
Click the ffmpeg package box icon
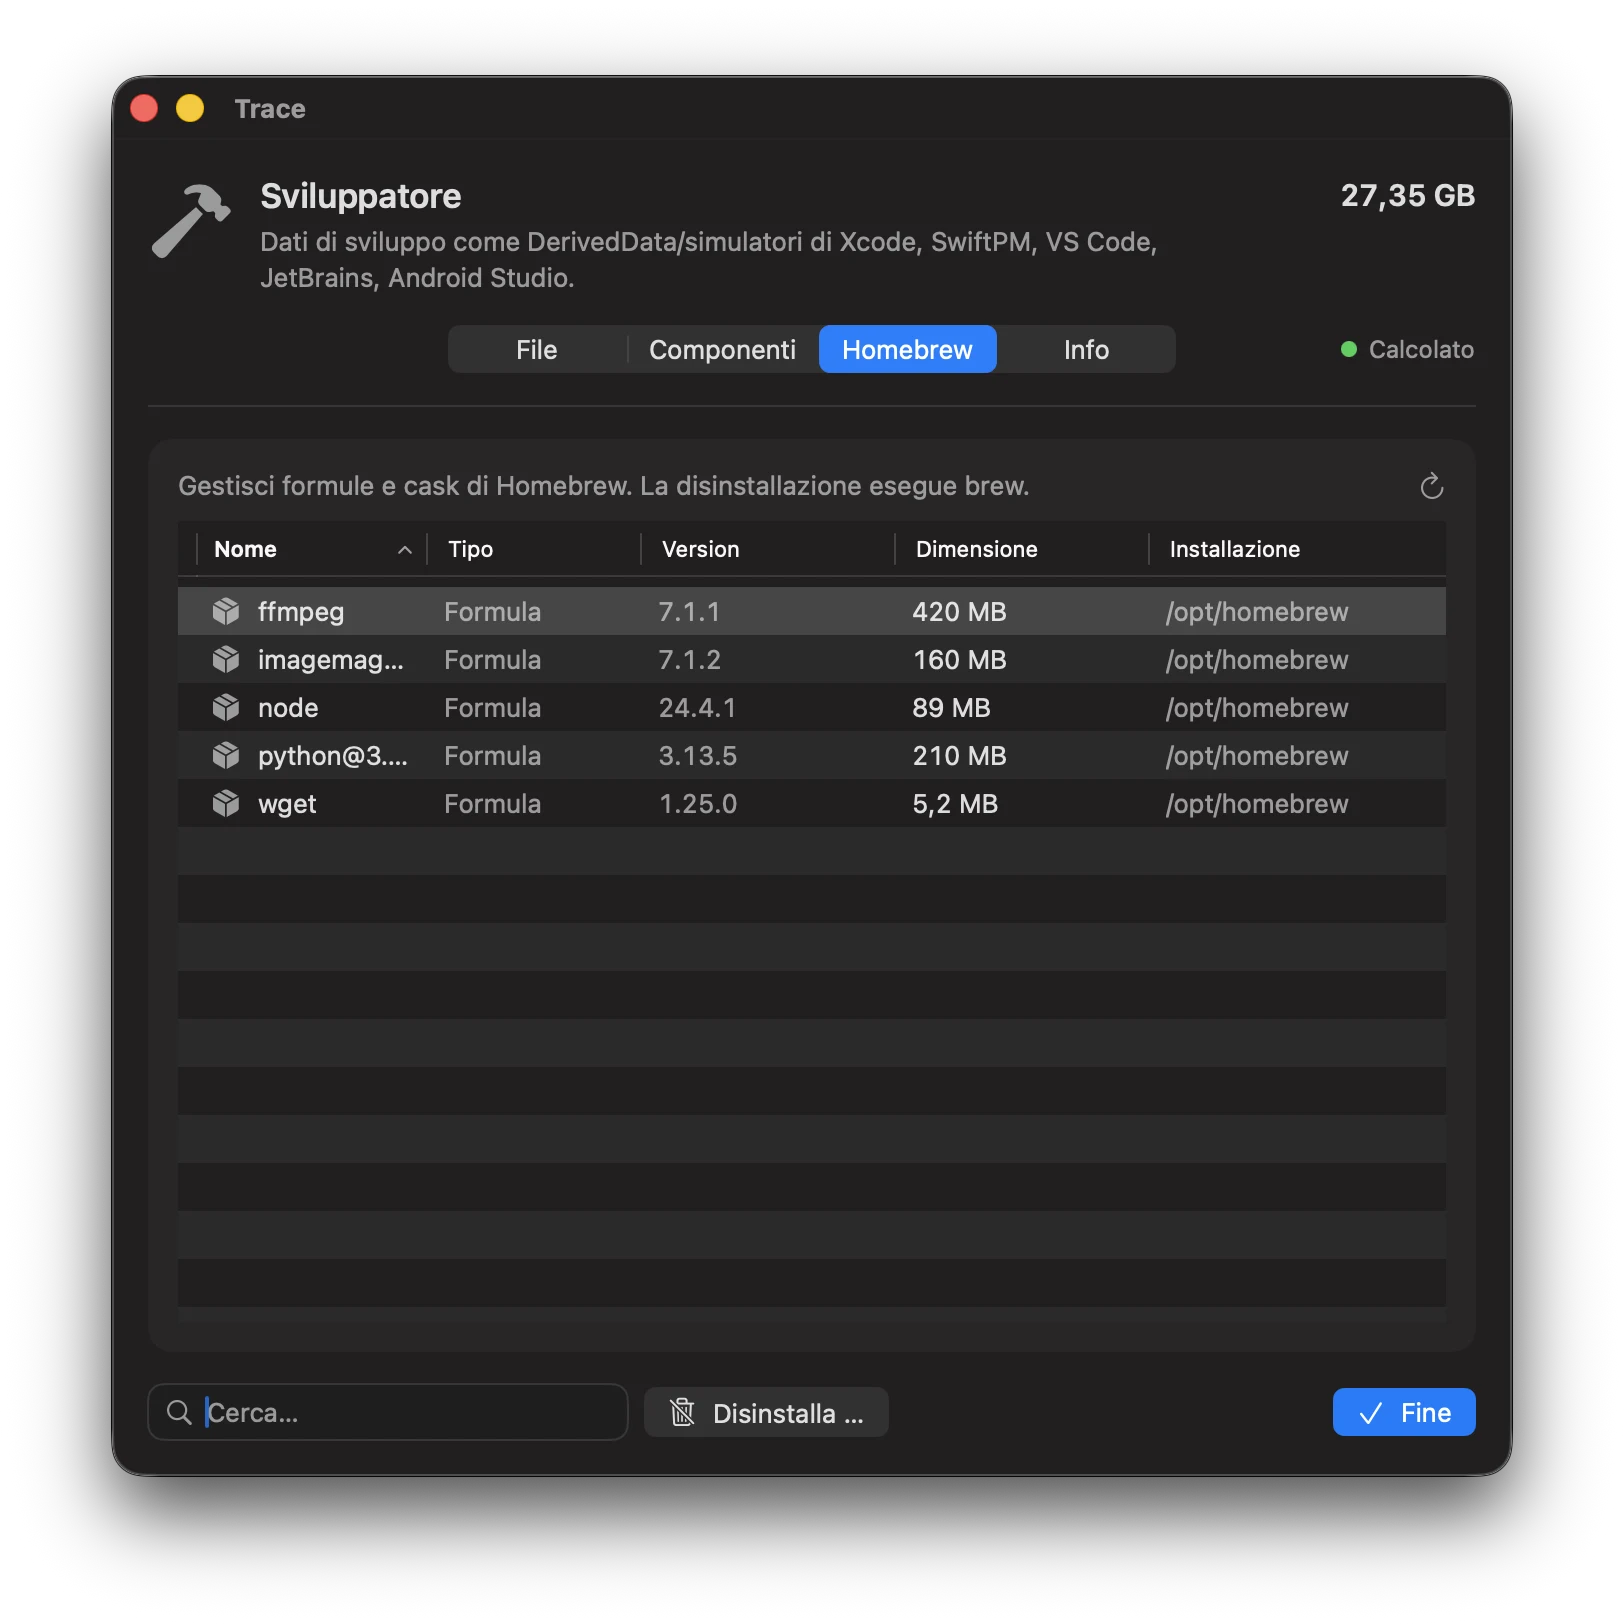click(x=226, y=611)
